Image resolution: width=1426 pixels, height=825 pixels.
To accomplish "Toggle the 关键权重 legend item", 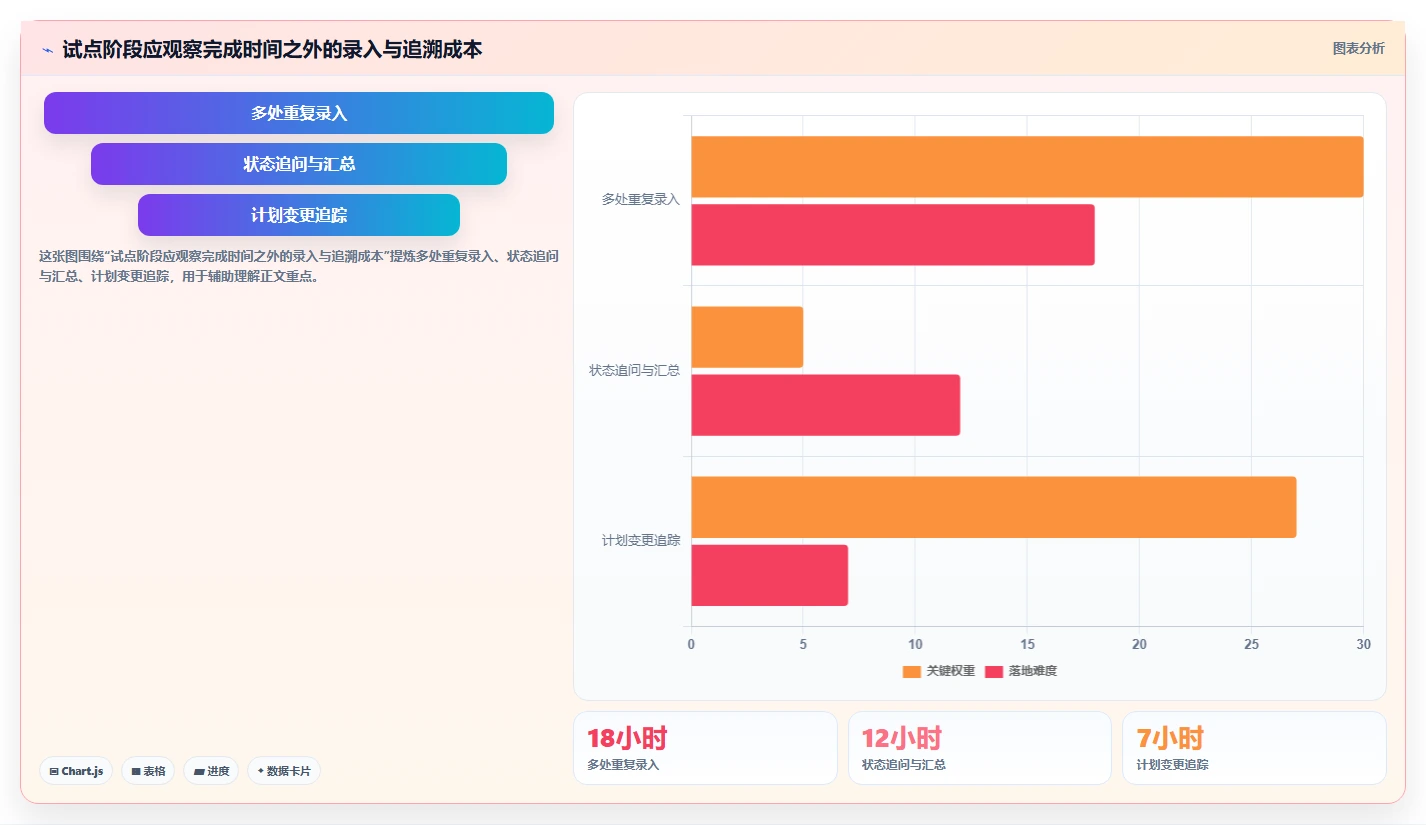I will click(x=938, y=671).
